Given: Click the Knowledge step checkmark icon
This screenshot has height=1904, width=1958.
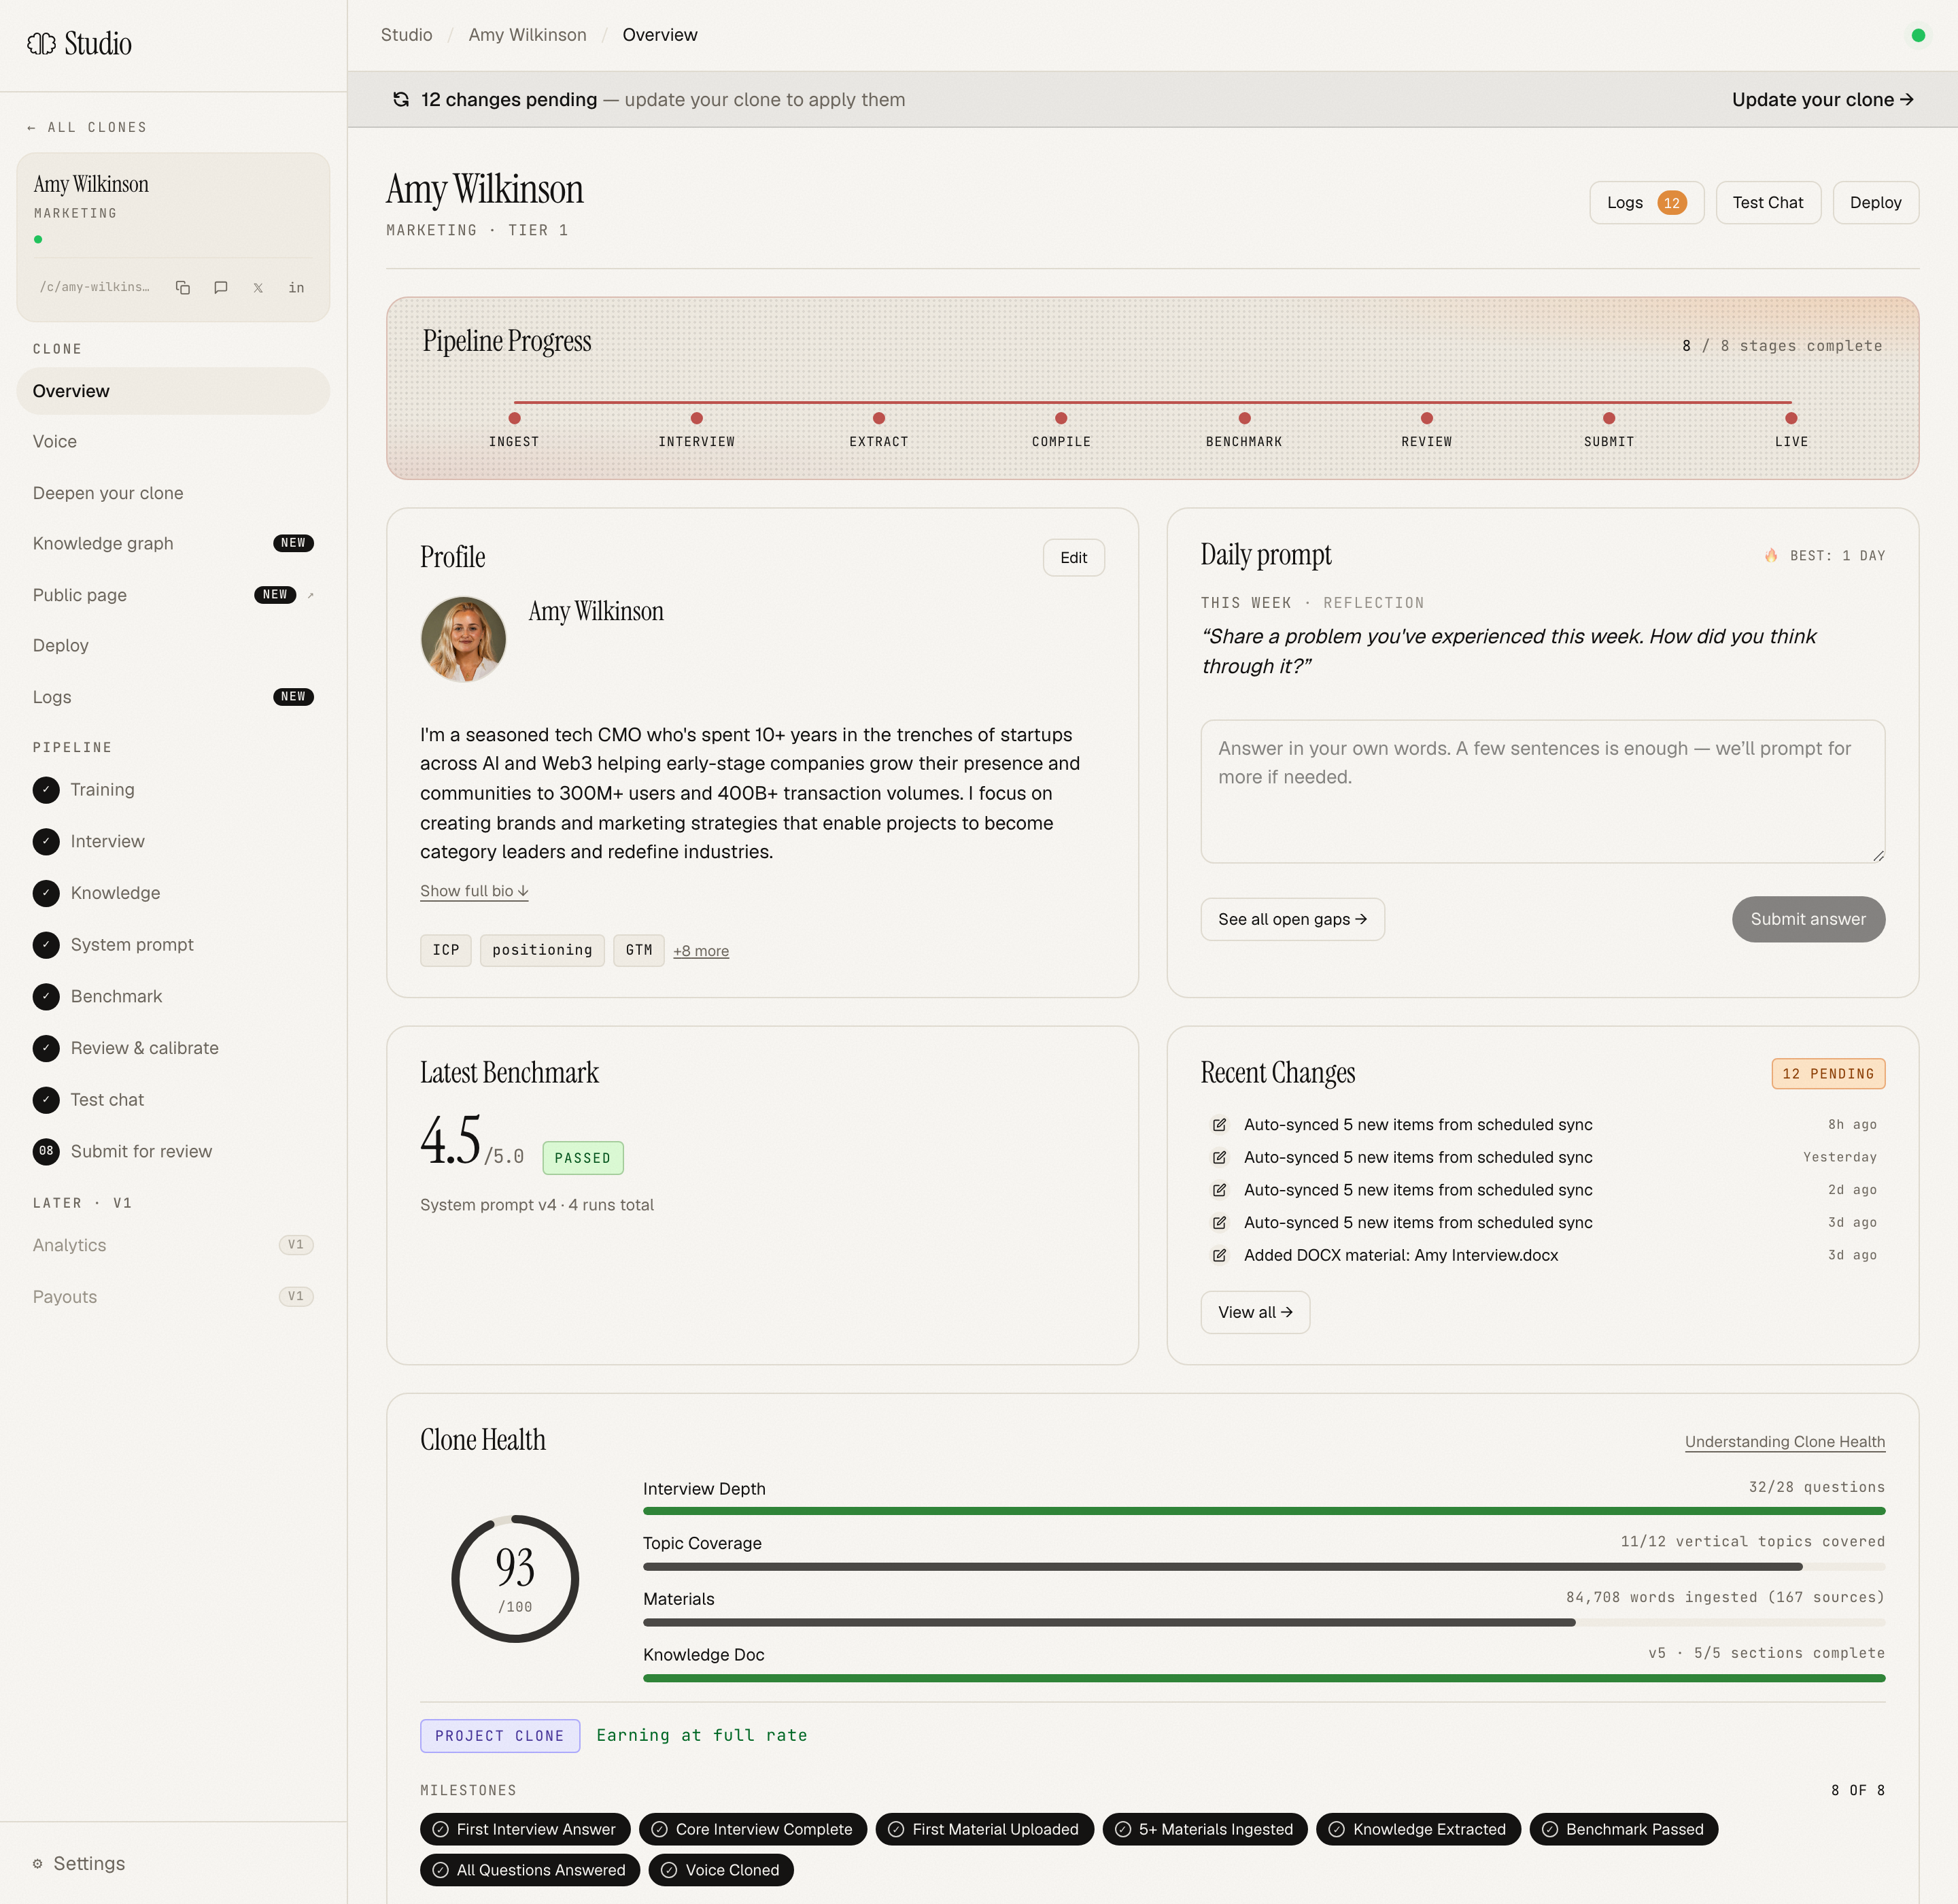Looking at the screenshot, I should 46,893.
